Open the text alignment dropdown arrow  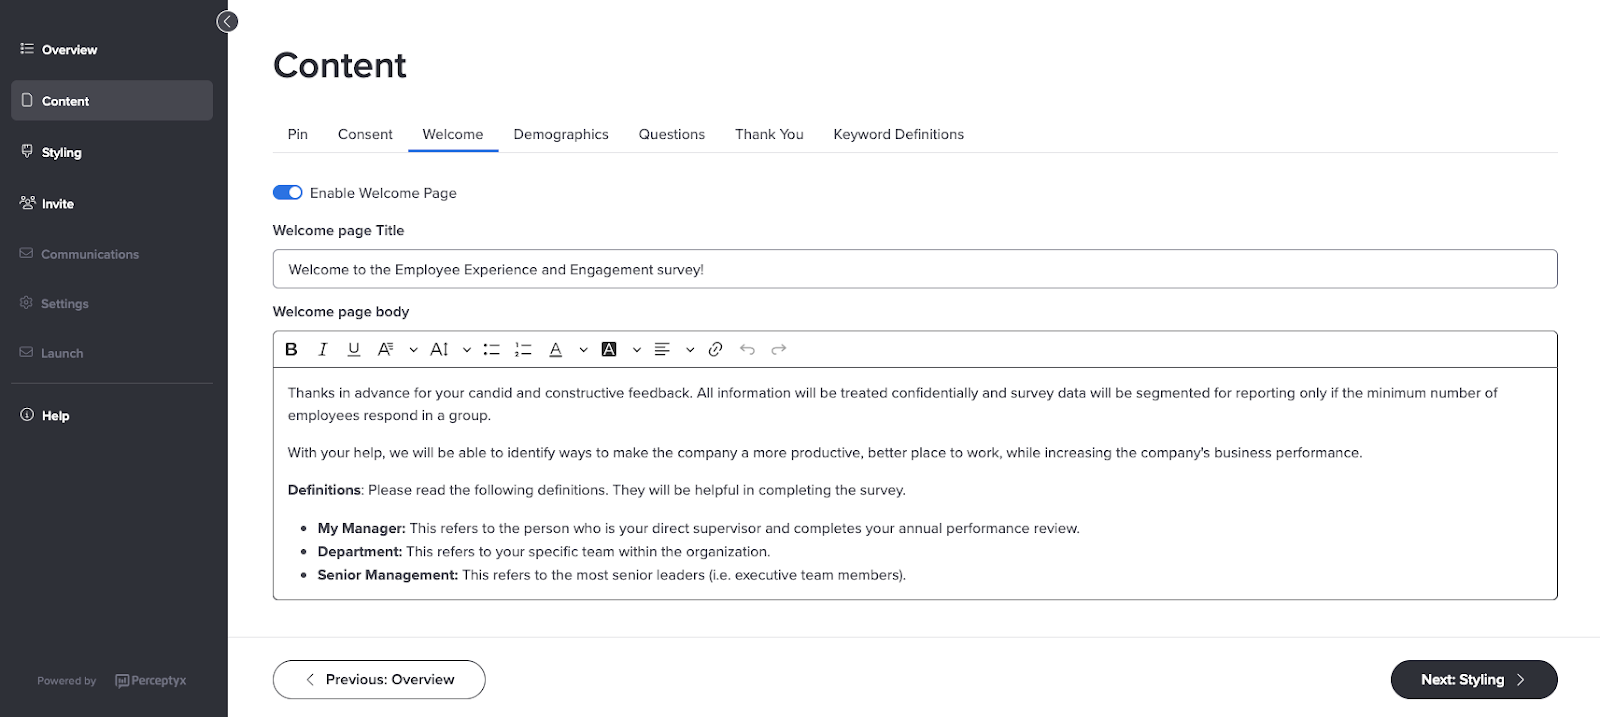coord(690,350)
